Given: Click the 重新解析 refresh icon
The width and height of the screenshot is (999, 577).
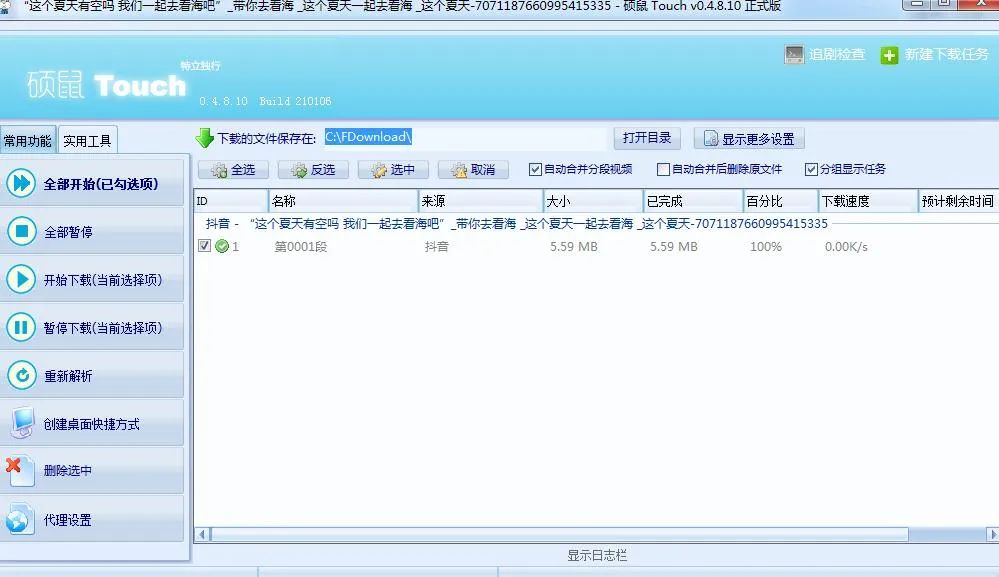Looking at the screenshot, I should click(x=22, y=375).
